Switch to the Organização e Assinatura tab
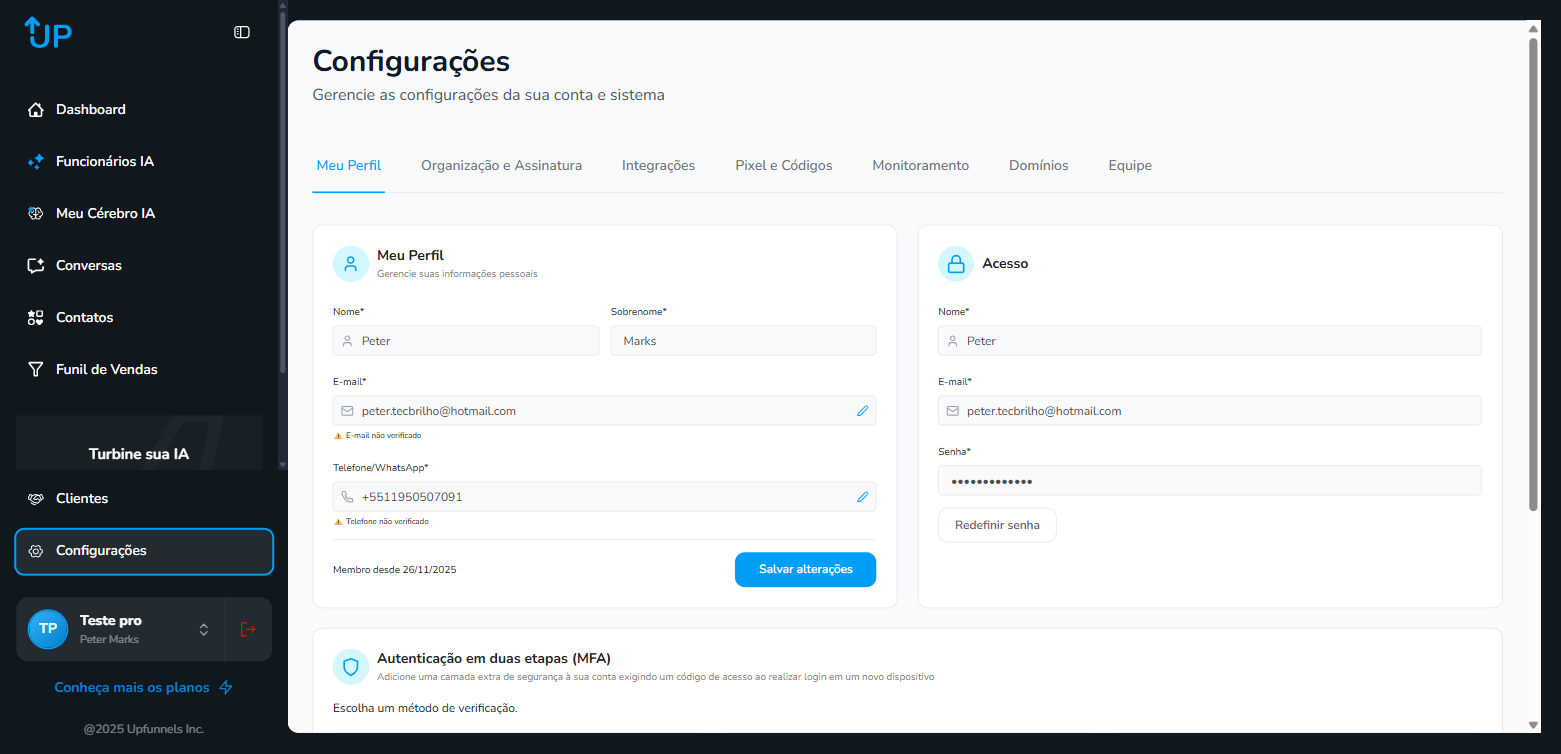 501,165
